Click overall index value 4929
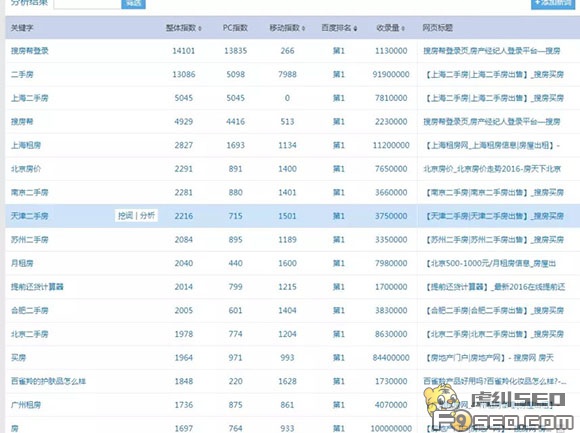Viewport: 580px width, 433px height. pos(183,122)
